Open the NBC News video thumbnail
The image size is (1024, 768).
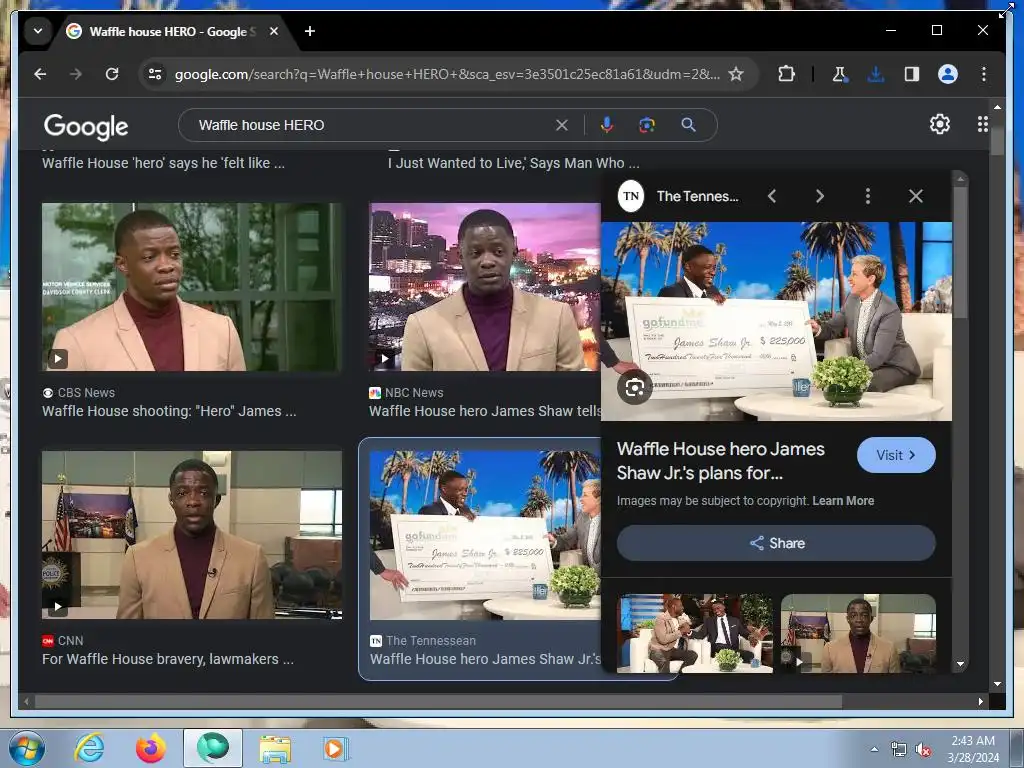(484, 287)
